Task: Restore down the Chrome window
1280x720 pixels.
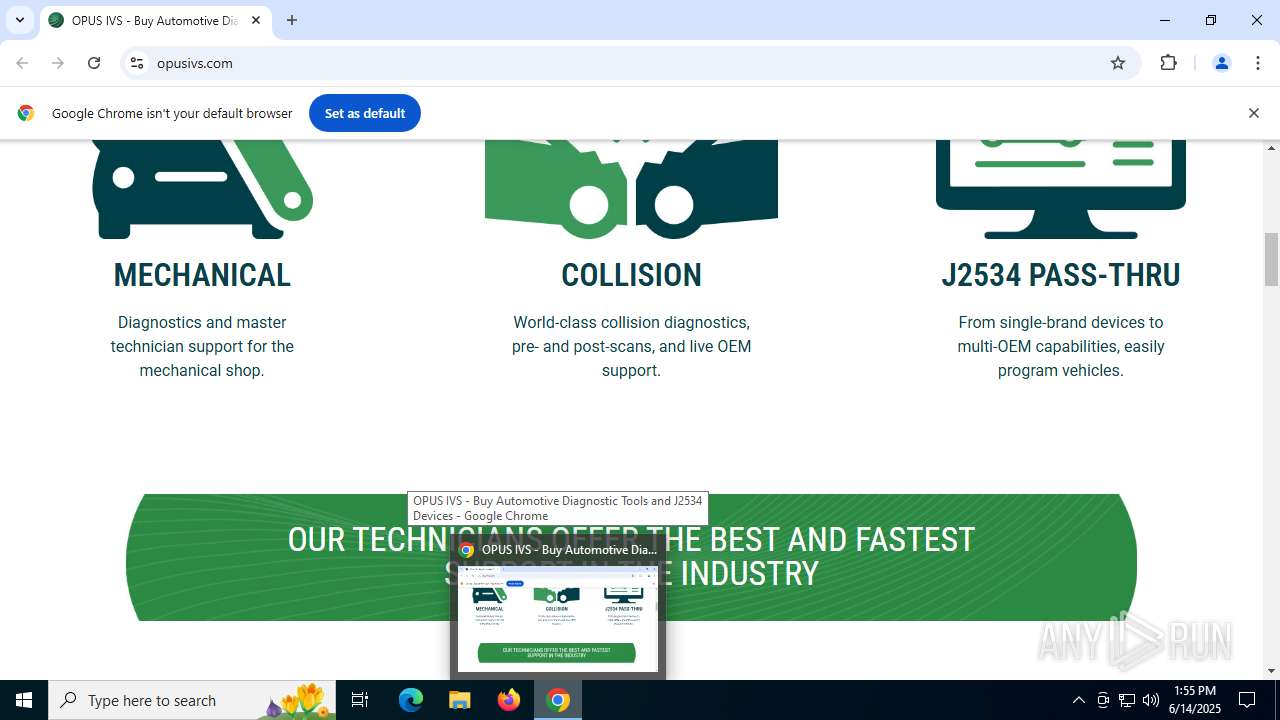Action: 1211,20
